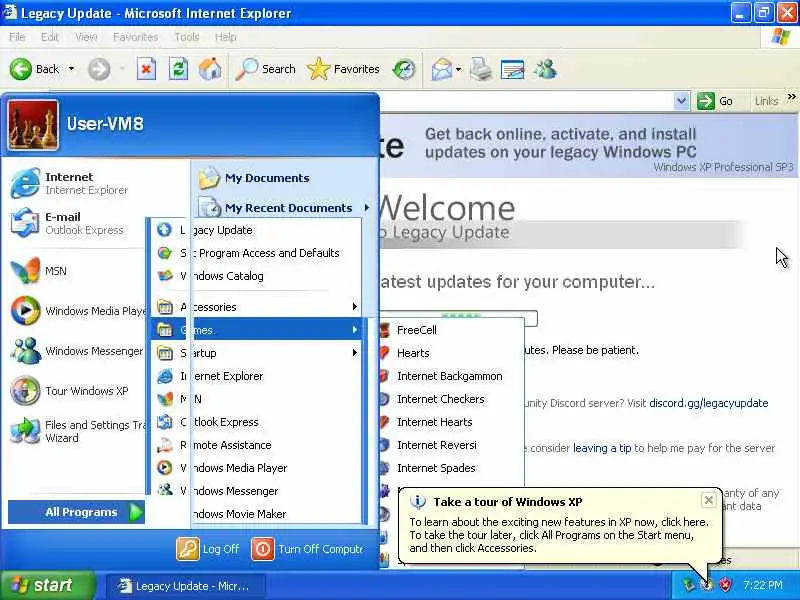Open the Back button history dropdown arrow

click(x=71, y=69)
